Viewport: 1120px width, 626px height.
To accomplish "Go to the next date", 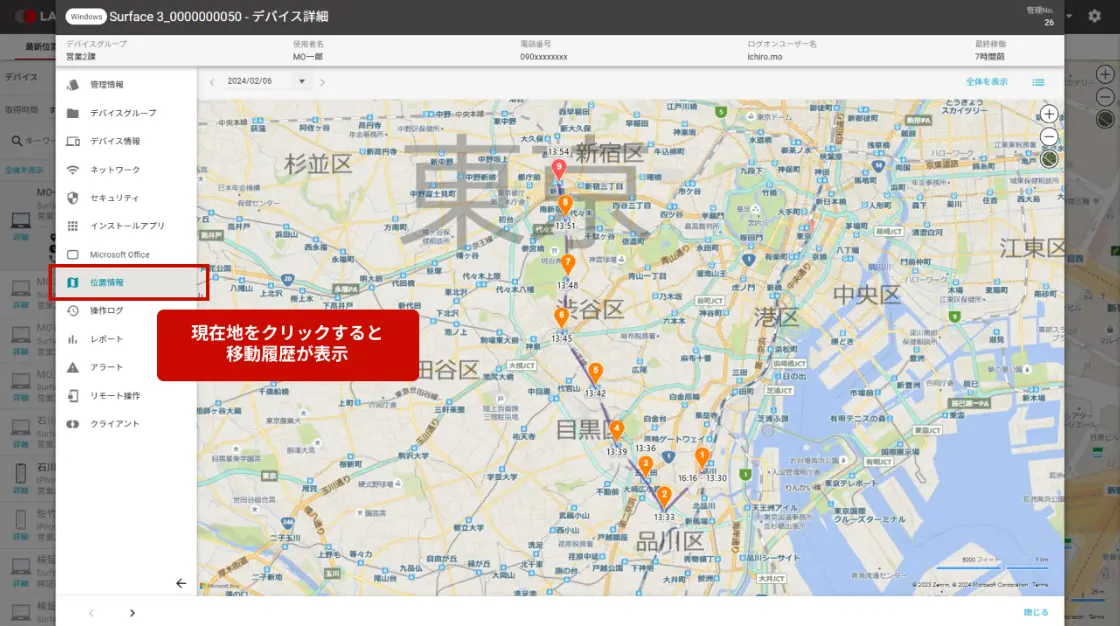I will [322, 82].
